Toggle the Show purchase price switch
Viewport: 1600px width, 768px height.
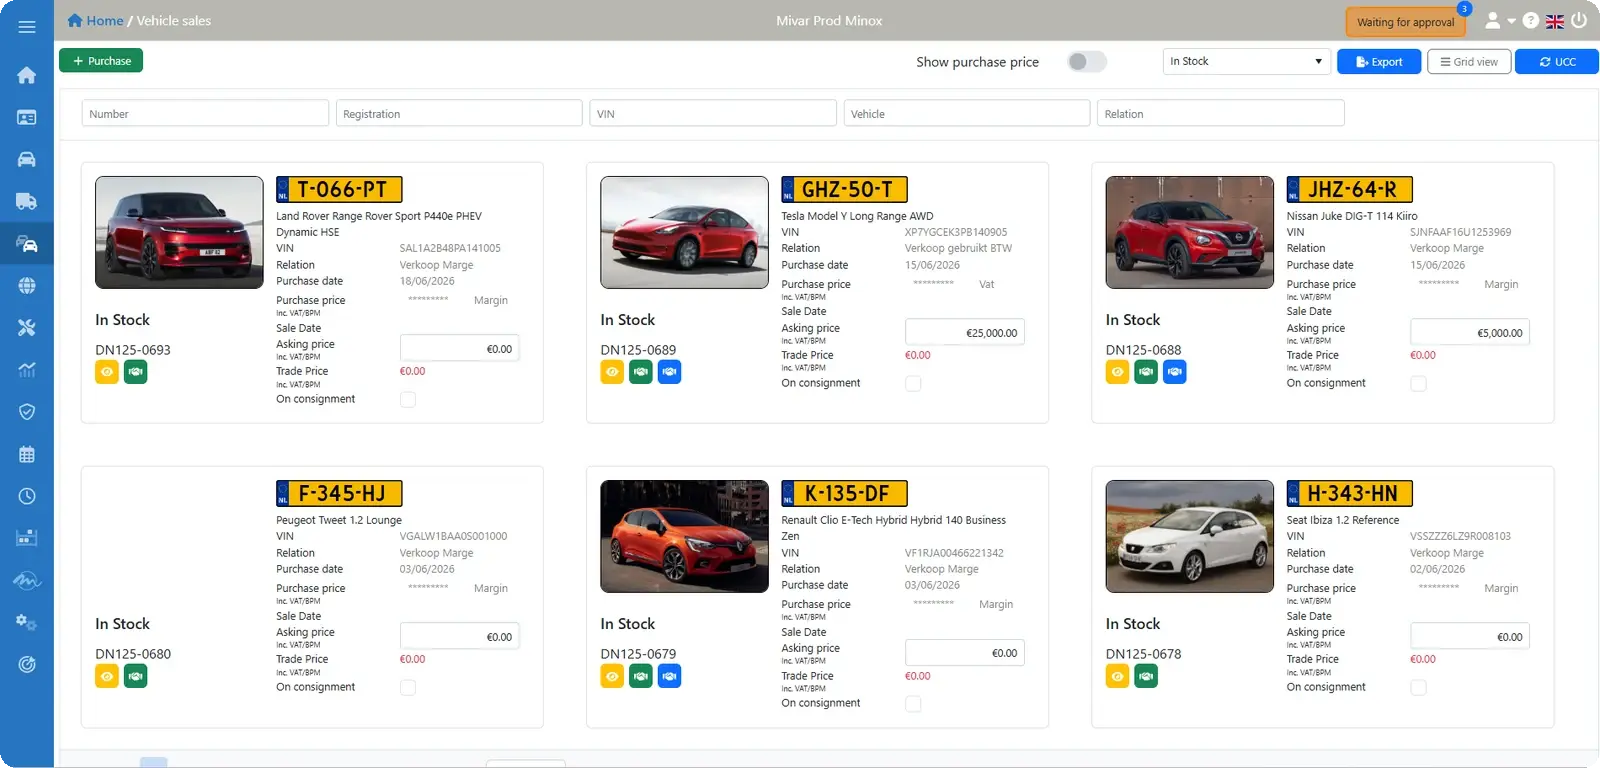(x=1086, y=62)
